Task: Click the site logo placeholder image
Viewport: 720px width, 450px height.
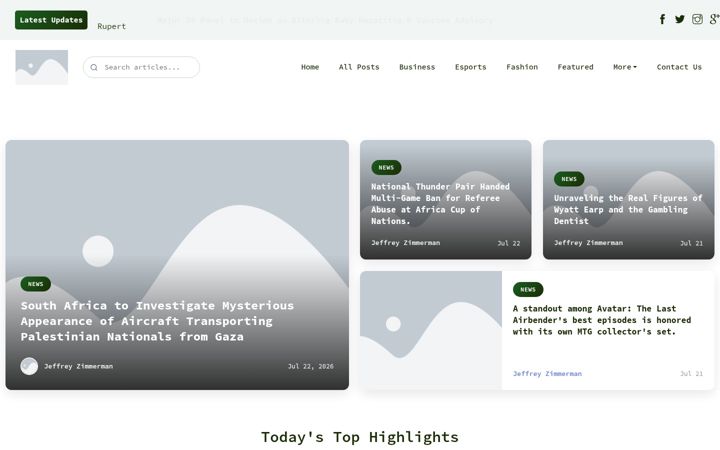Action: pyautogui.click(x=42, y=67)
